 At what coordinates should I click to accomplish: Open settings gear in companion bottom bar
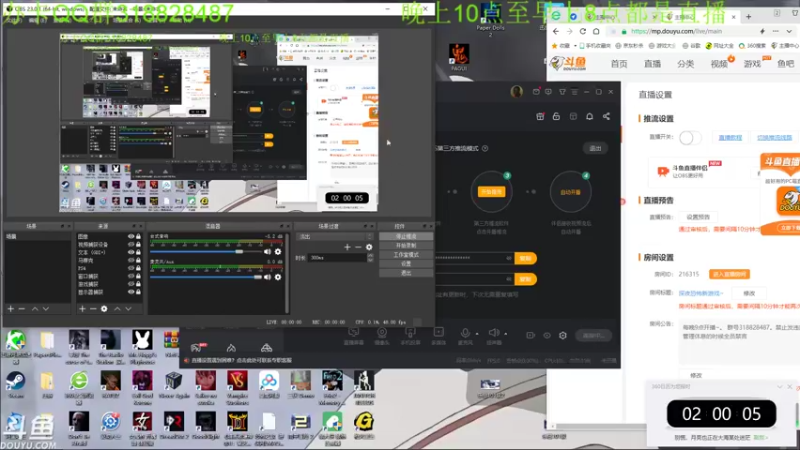click(x=563, y=335)
